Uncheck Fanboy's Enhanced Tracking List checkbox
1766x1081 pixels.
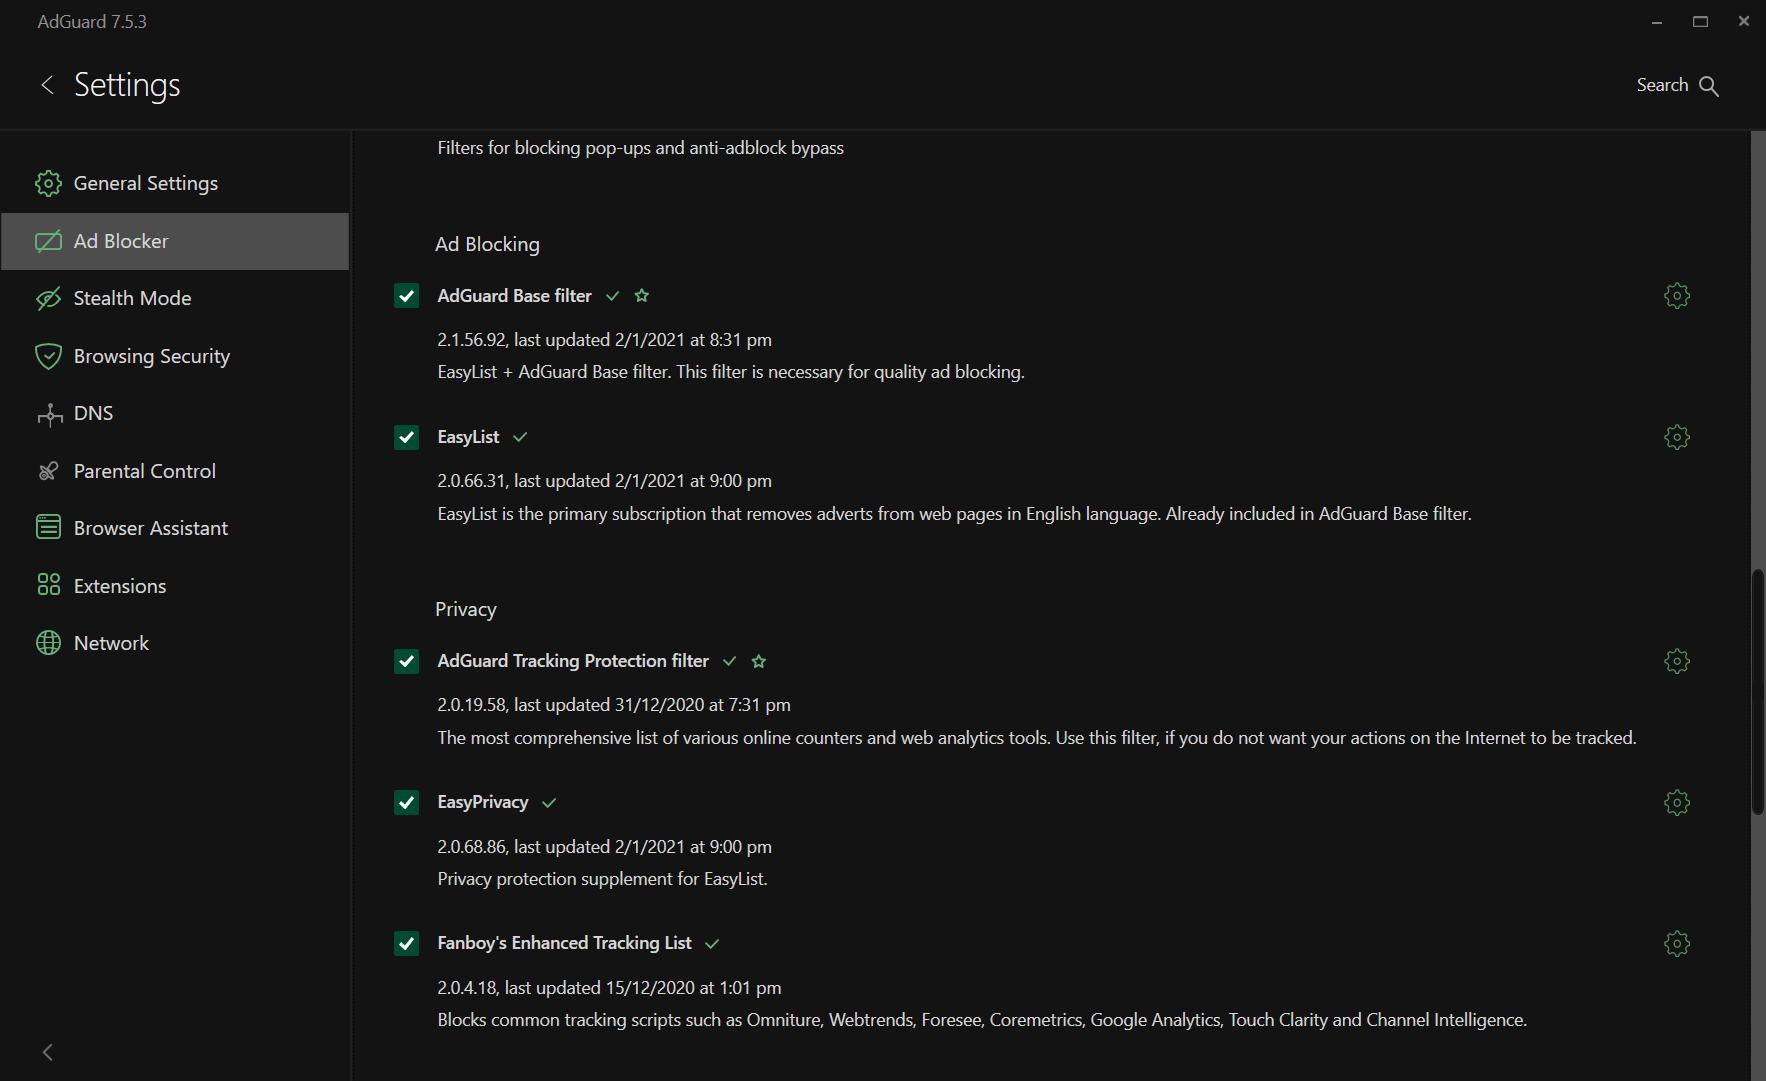point(406,943)
